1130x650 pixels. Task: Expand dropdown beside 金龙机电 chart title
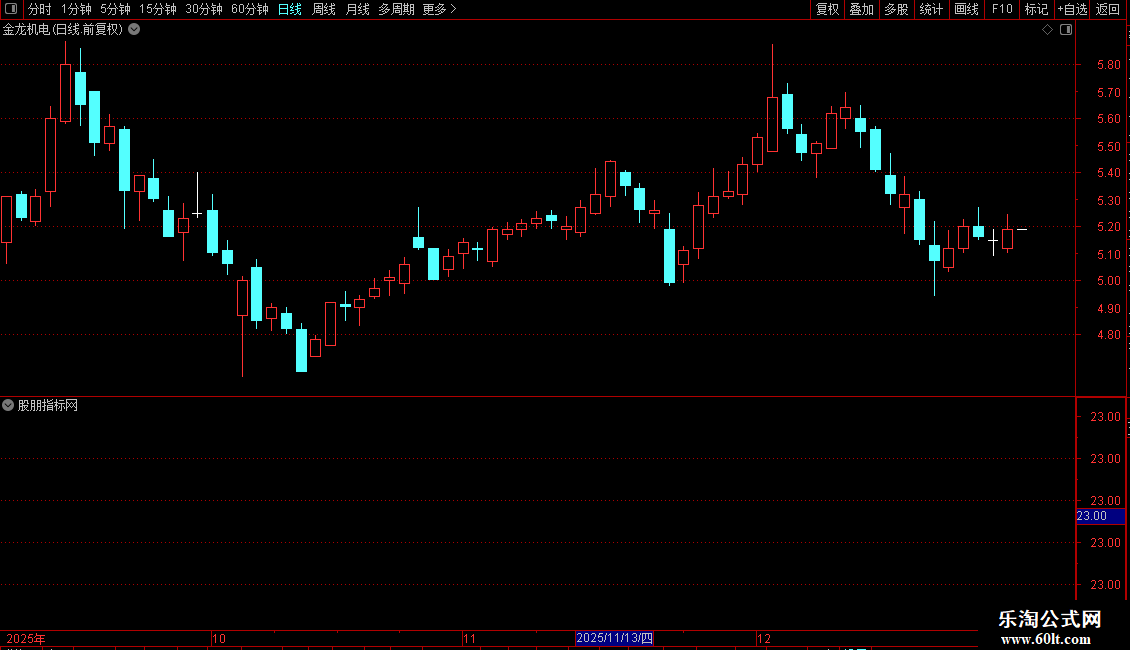click(134, 30)
